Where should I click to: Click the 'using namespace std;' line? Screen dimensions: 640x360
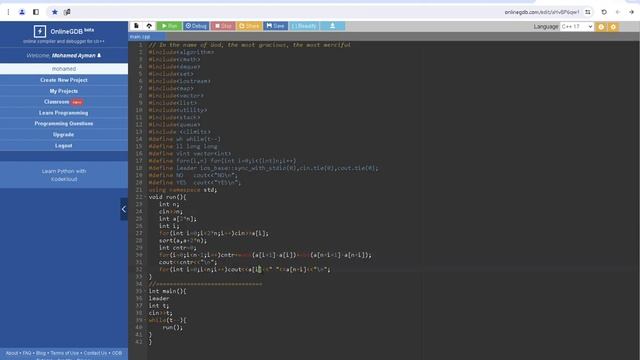pyautogui.click(x=182, y=190)
